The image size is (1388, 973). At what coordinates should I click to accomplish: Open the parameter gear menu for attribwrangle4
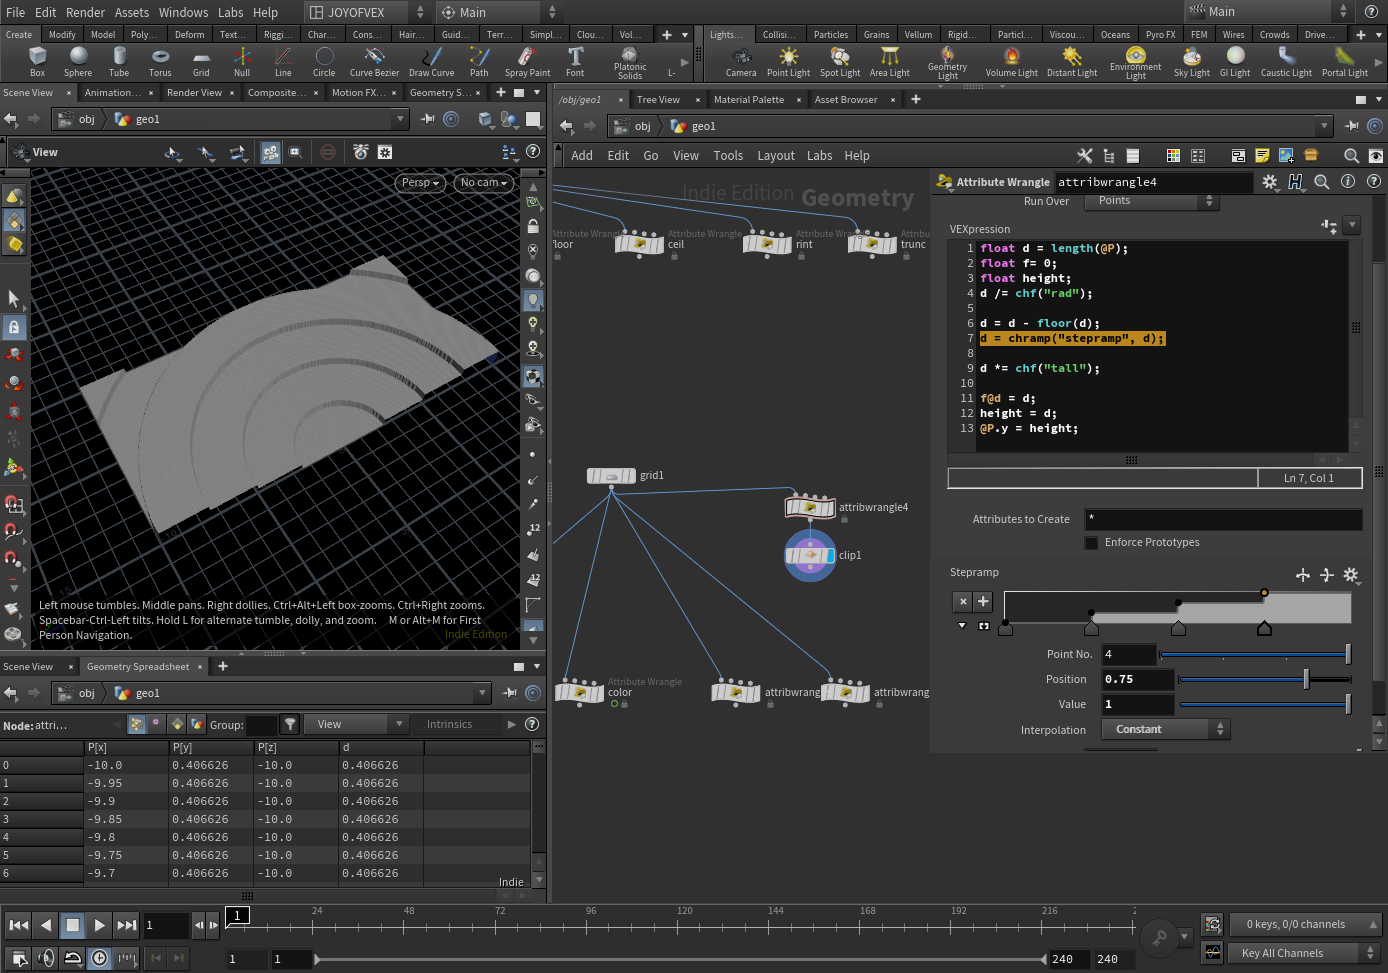[1269, 182]
